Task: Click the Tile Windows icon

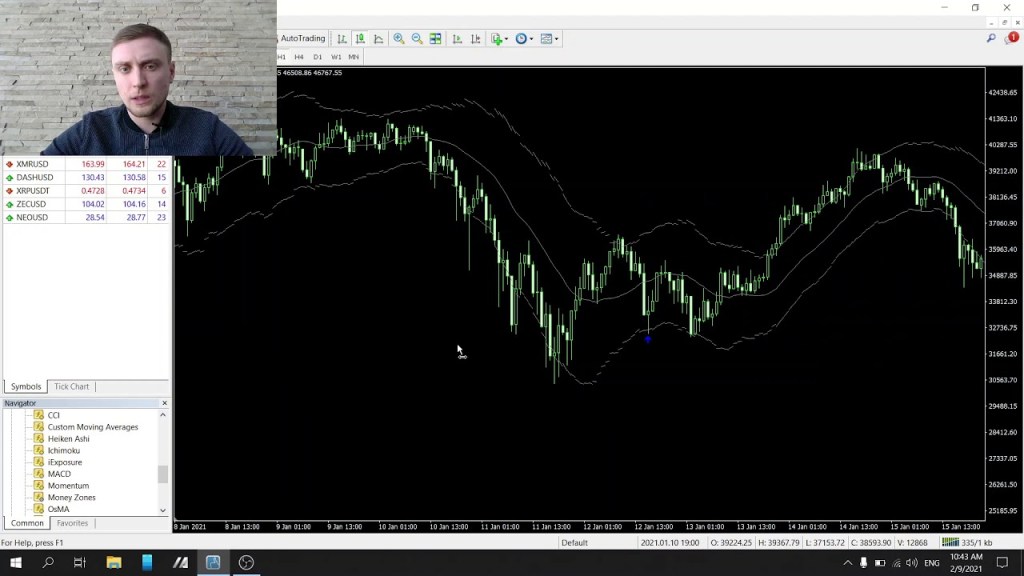Action: pyautogui.click(x=434, y=38)
